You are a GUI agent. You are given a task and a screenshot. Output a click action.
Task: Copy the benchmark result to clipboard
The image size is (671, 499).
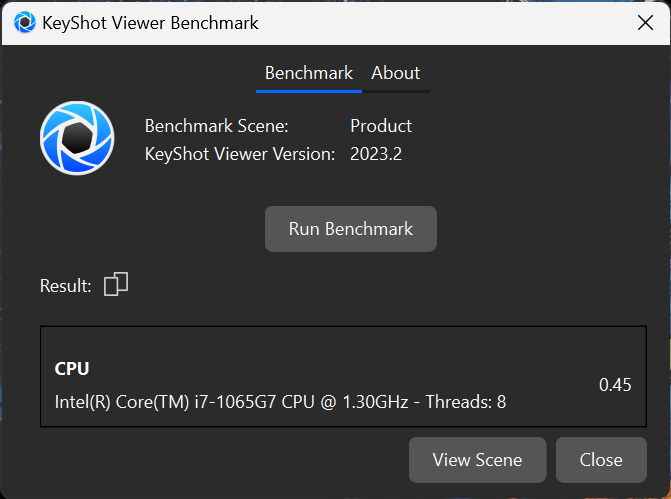click(x=116, y=284)
